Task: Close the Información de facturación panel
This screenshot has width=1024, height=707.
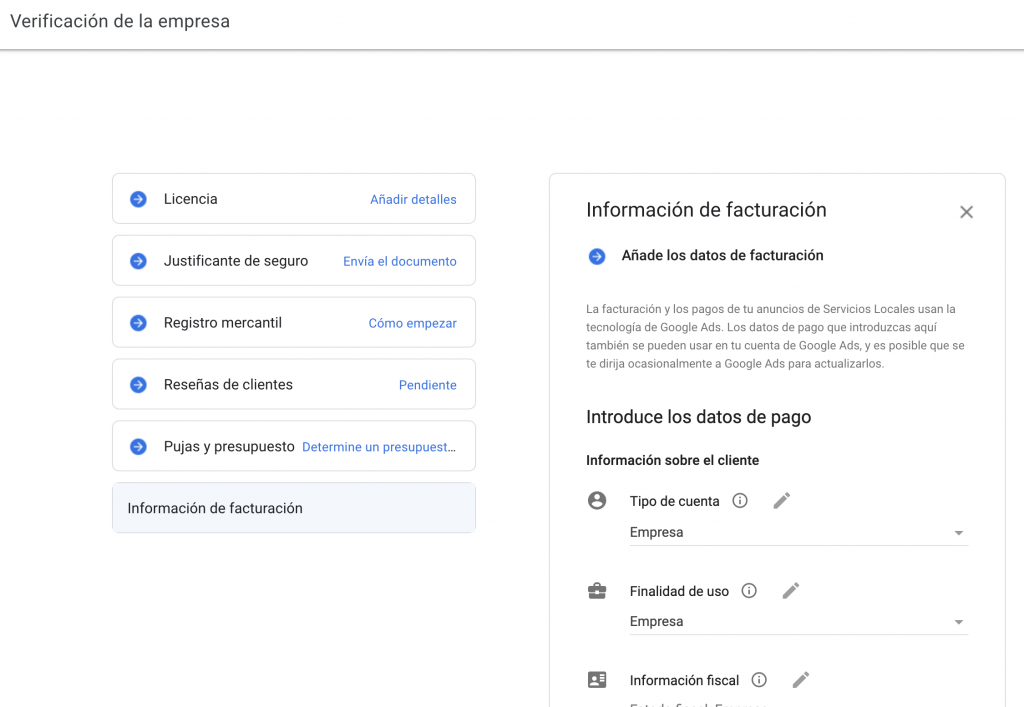Action: pyautogui.click(x=966, y=212)
